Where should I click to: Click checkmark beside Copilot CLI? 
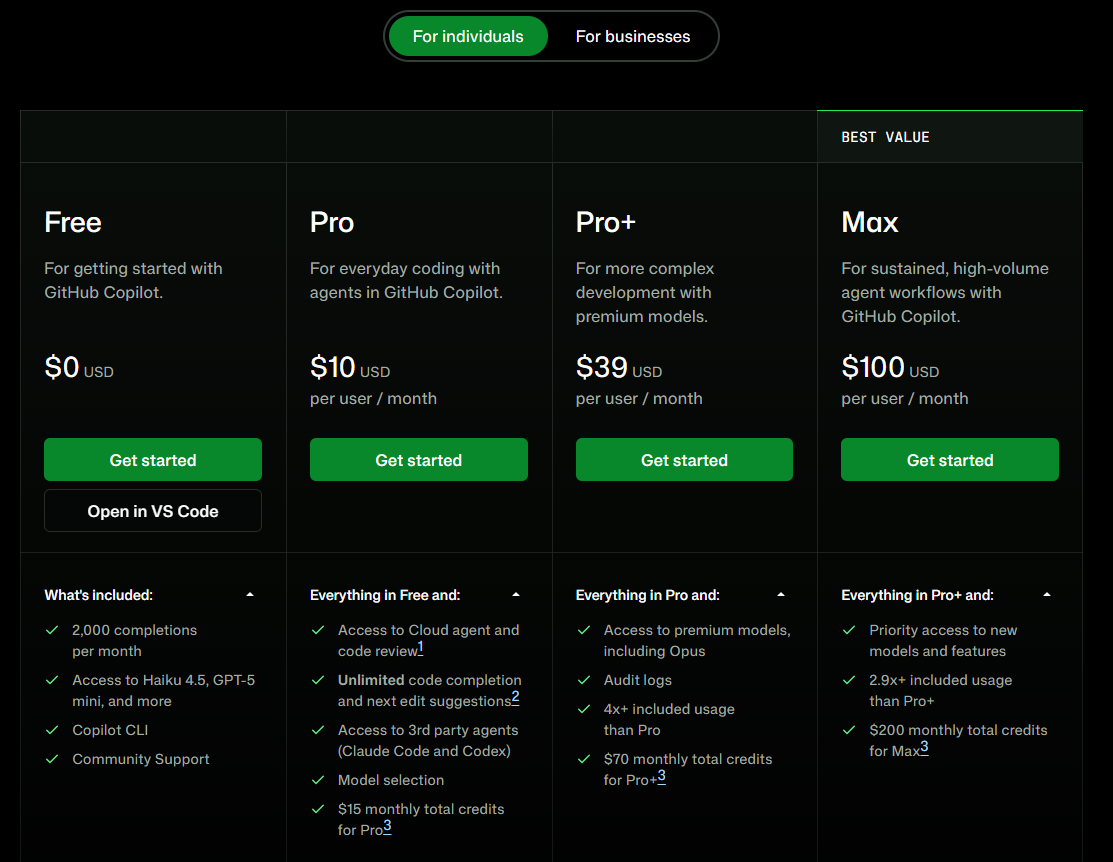tap(52, 730)
